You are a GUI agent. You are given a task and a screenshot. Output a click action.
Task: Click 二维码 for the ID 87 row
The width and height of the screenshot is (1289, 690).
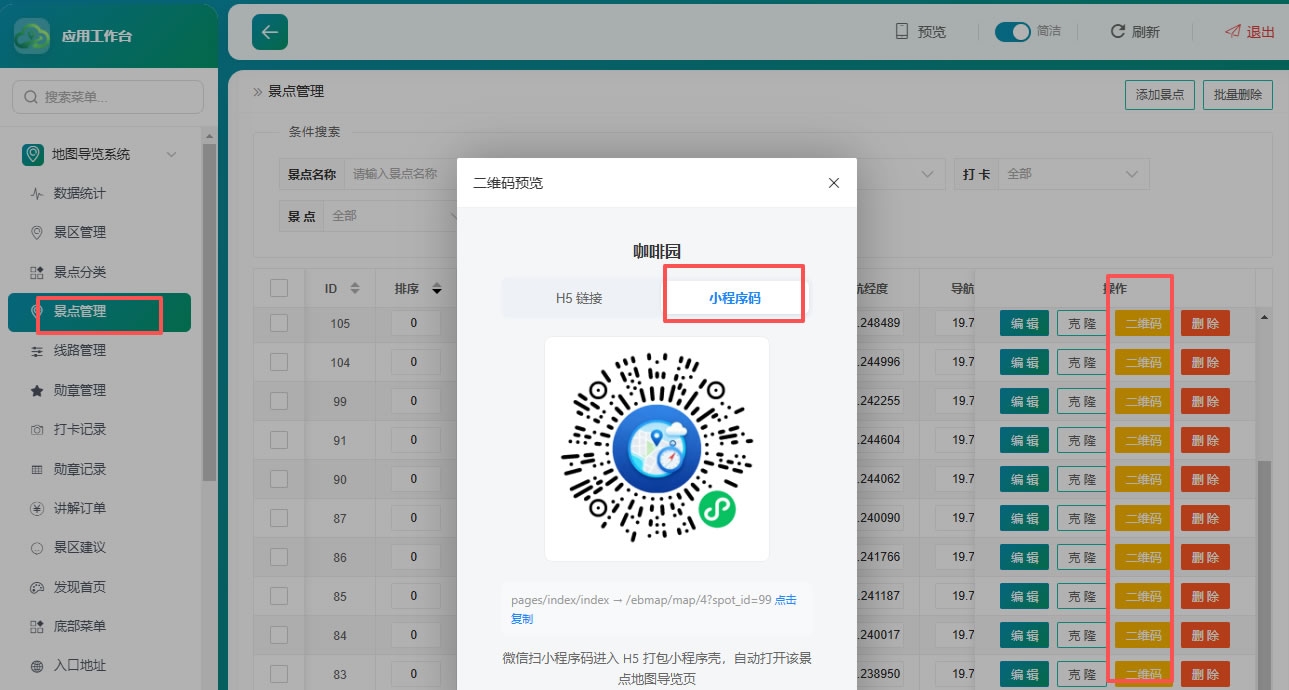tap(1144, 518)
